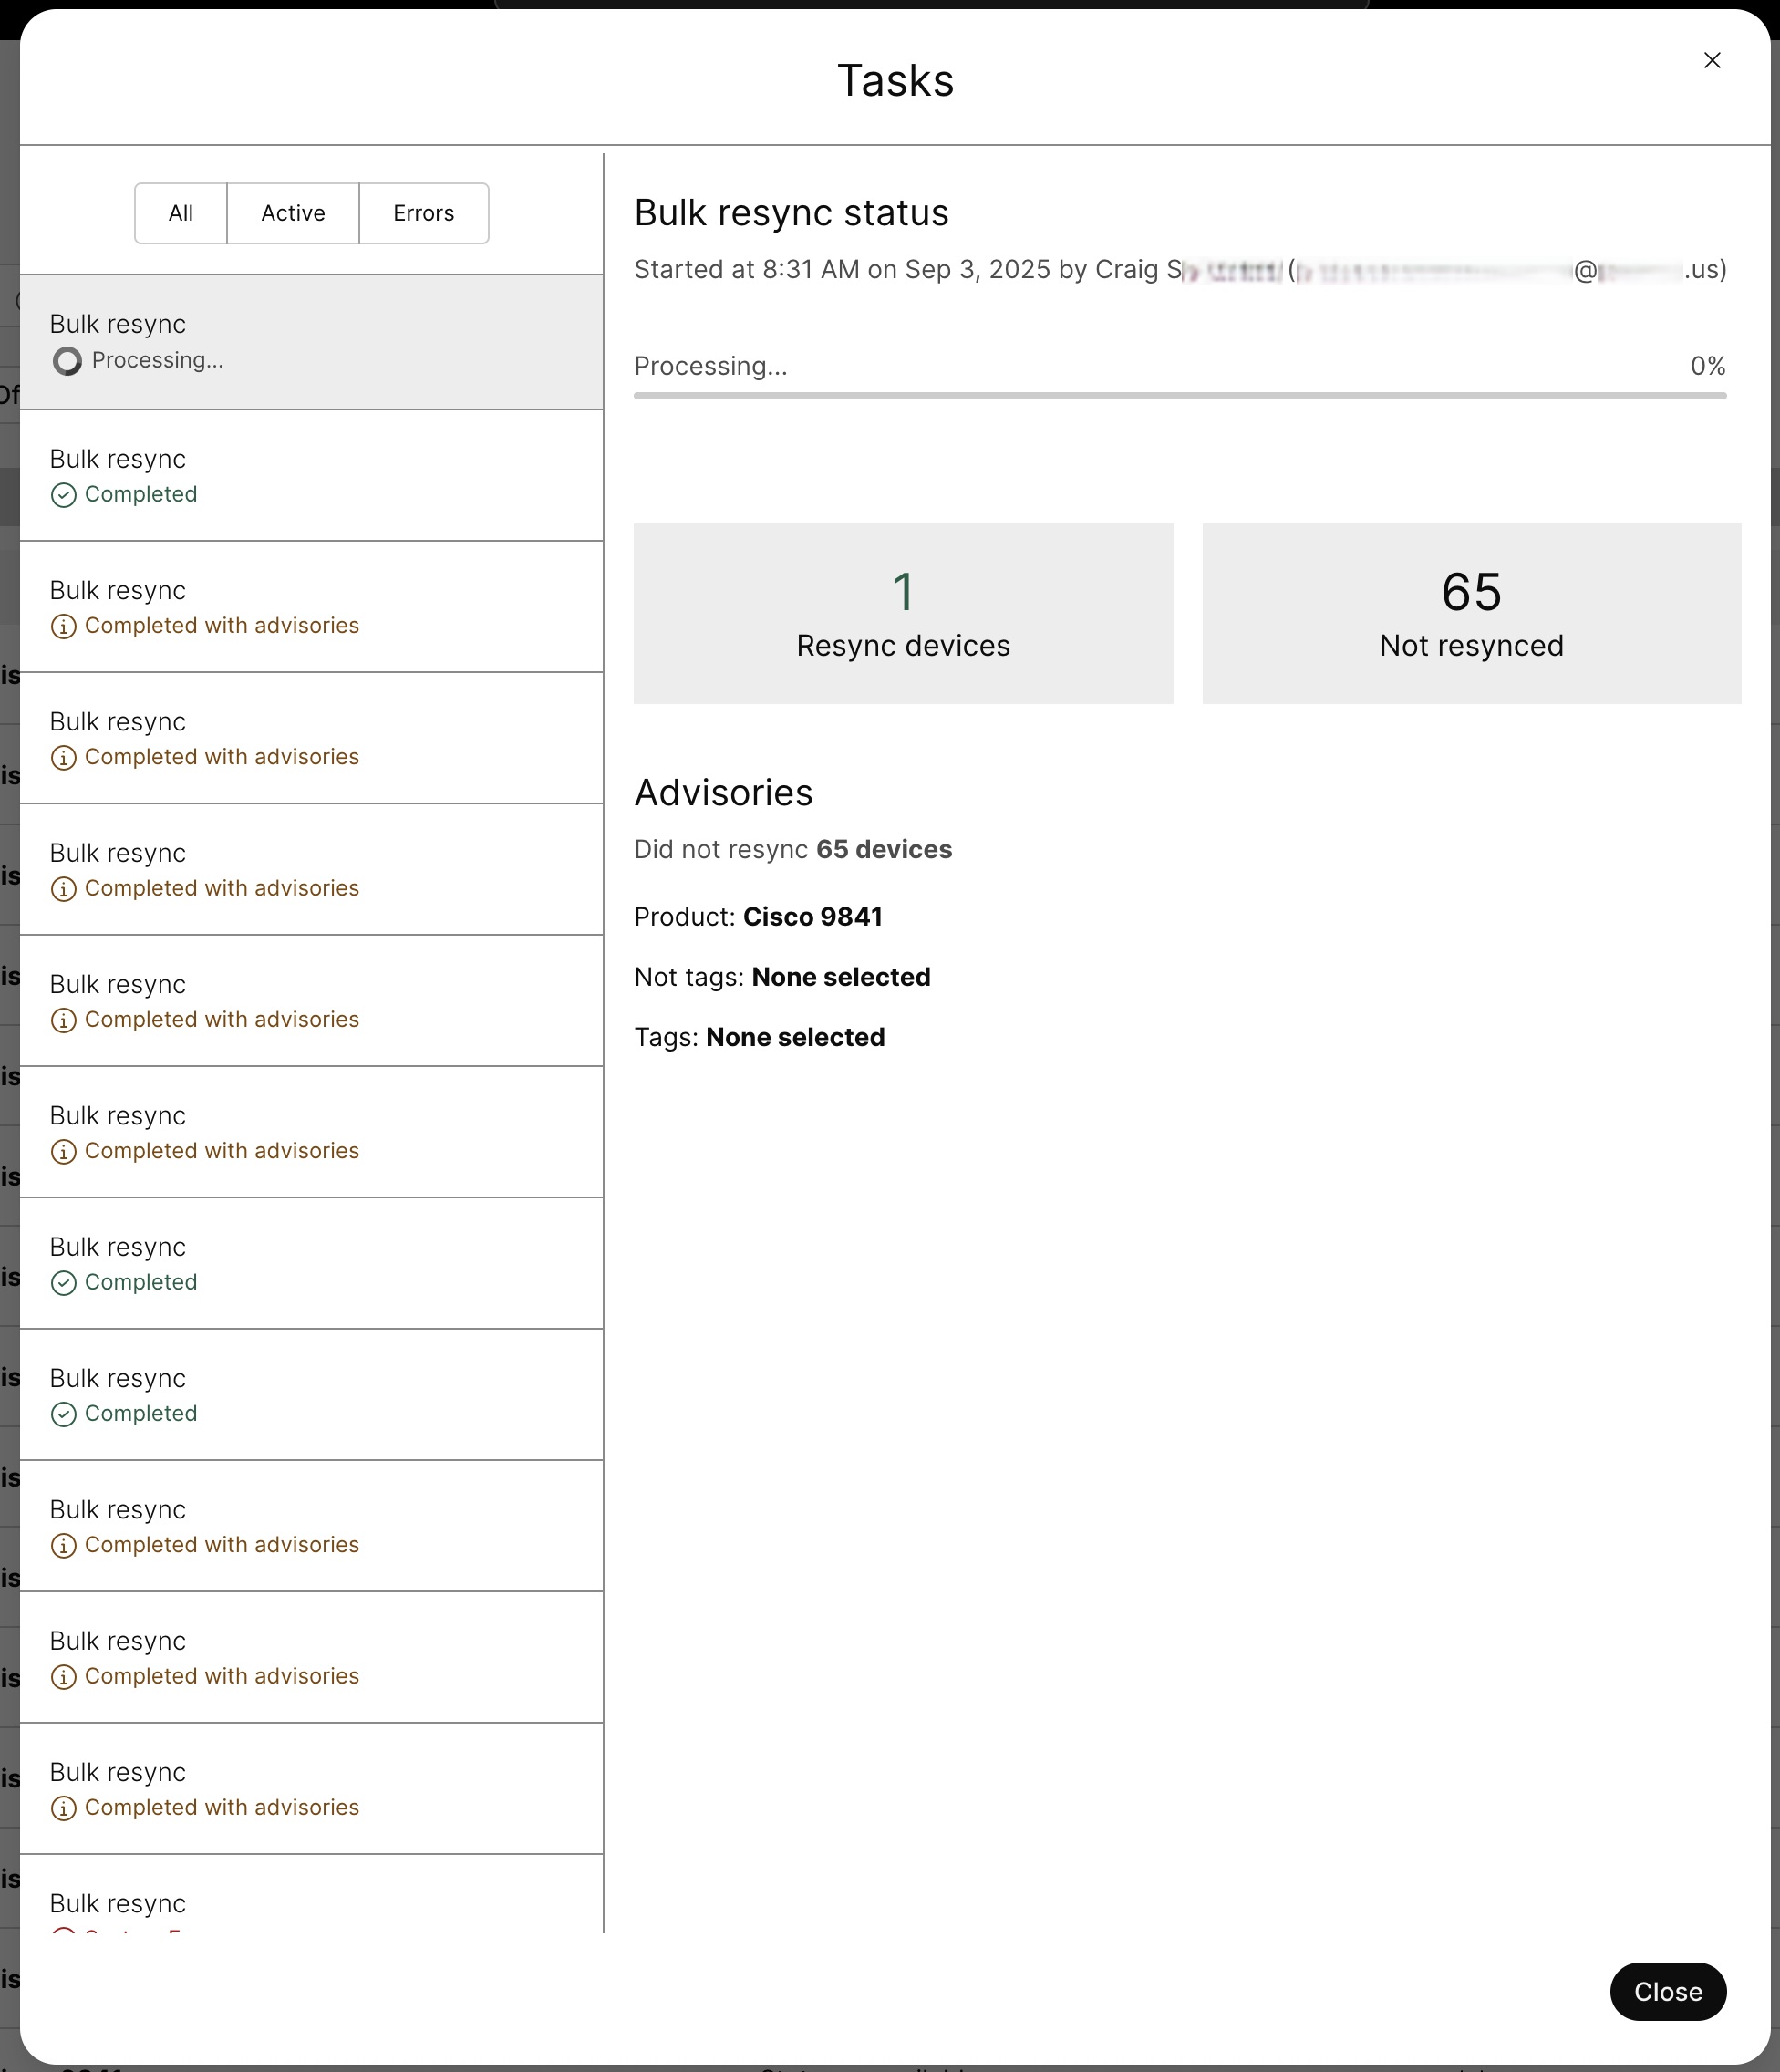Image resolution: width=1780 pixels, height=2072 pixels.
Task: Open the Resync devices count tile
Action: tap(903, 613)
